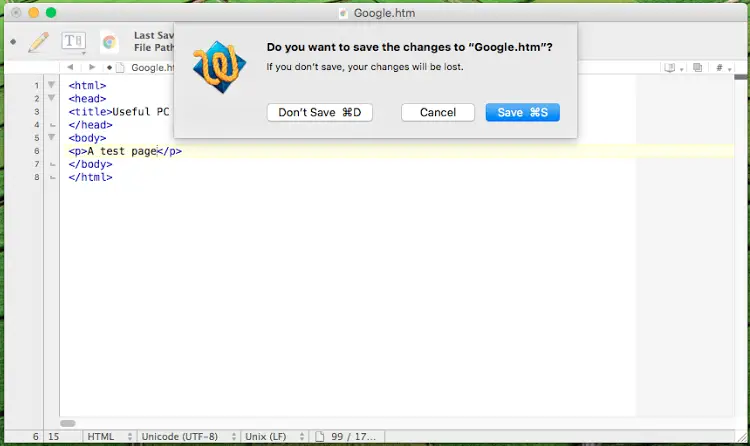
Task: Save changes to Google.htm
Action: pos(522,112)
